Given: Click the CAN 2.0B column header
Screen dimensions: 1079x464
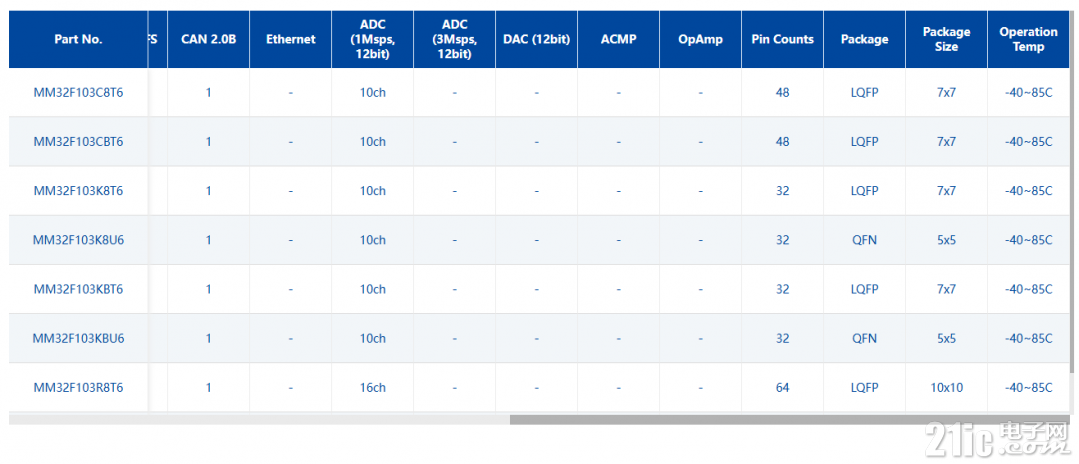Looking at the screenshot, I should [x=209, y=39].
